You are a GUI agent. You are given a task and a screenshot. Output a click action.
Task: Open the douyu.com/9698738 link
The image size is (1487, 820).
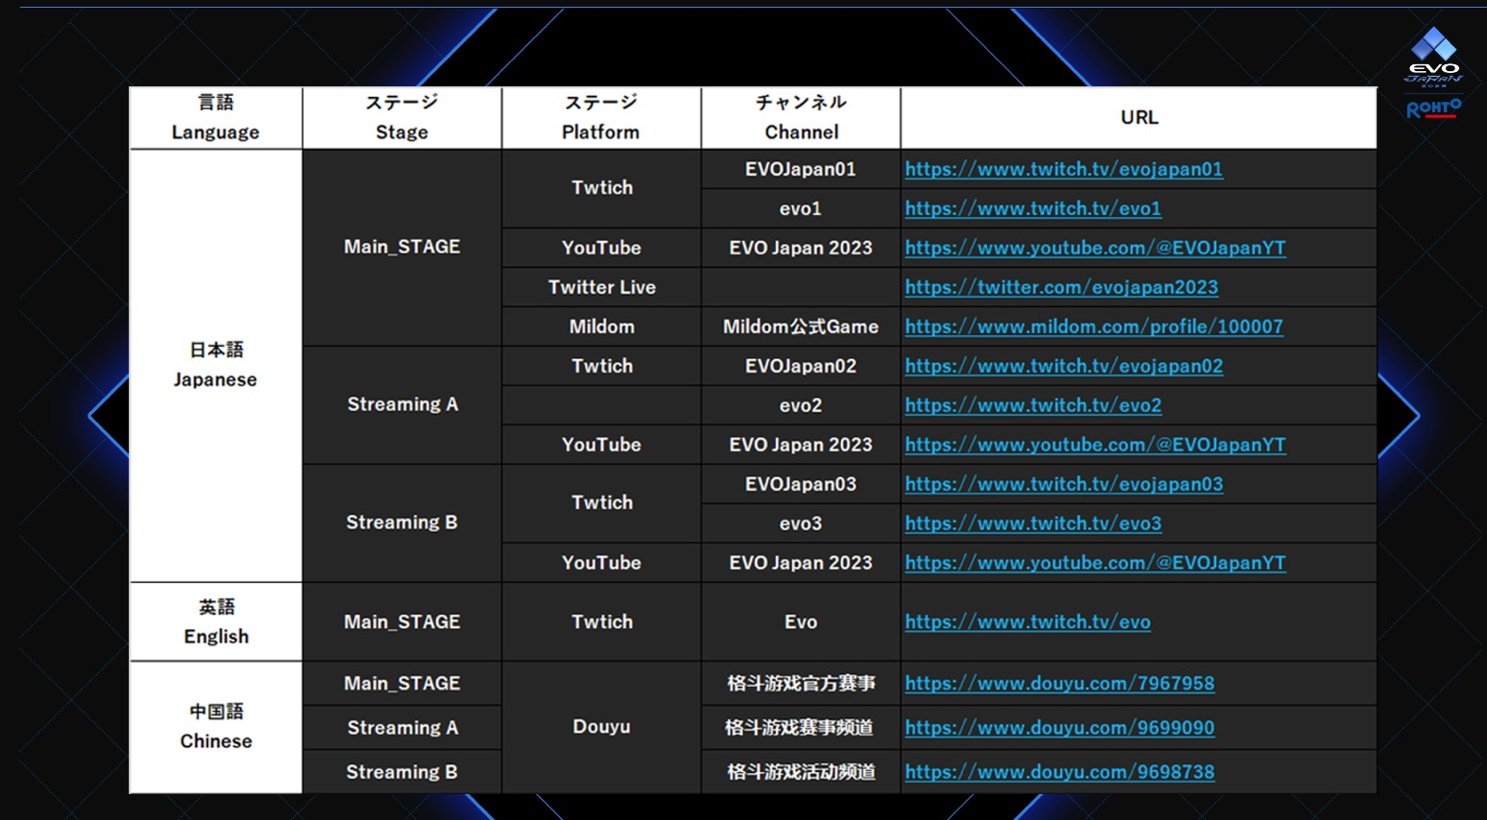tap(1059, 772)
